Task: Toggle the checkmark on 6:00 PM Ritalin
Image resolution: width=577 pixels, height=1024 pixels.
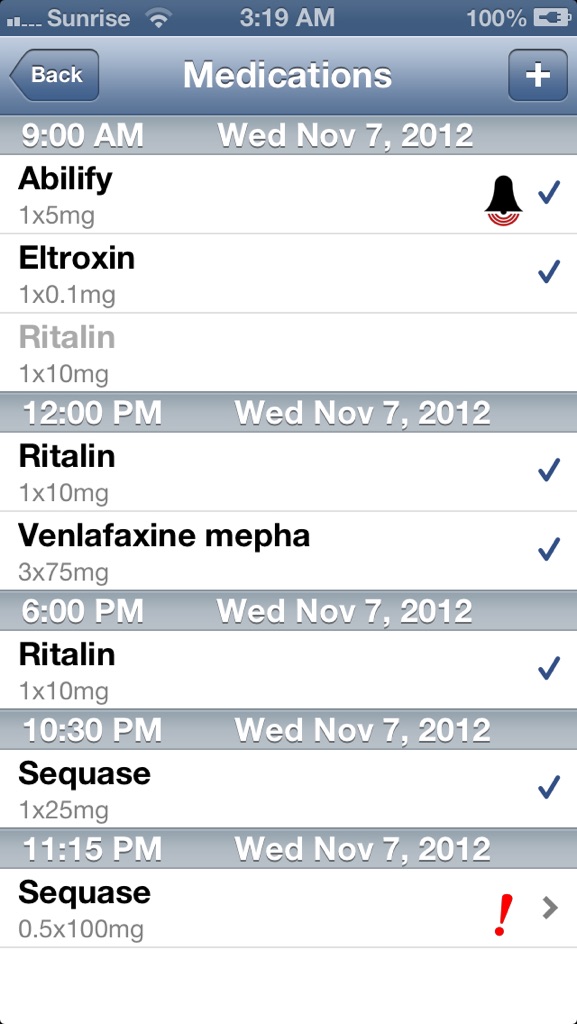Action: [550, 667]
